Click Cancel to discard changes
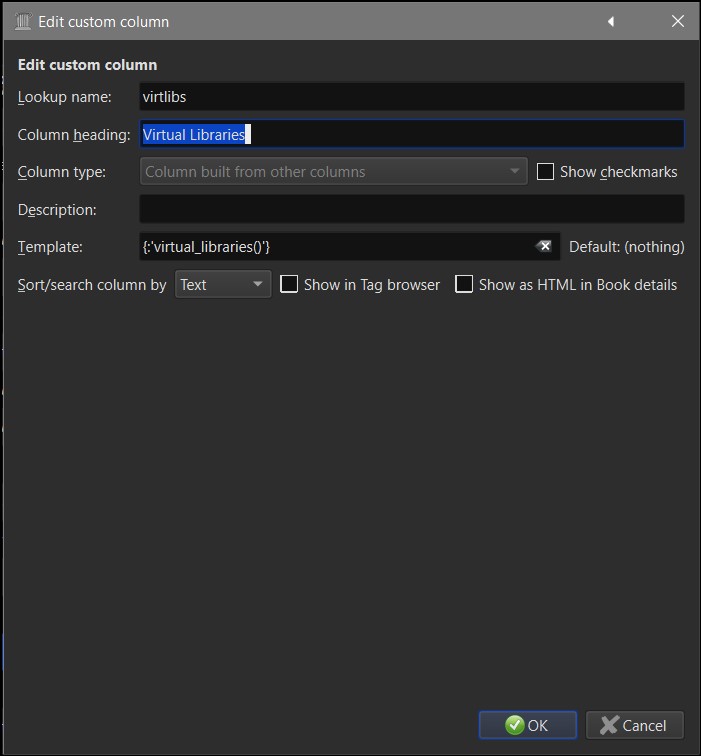701x756 pixels. point(634,725)
